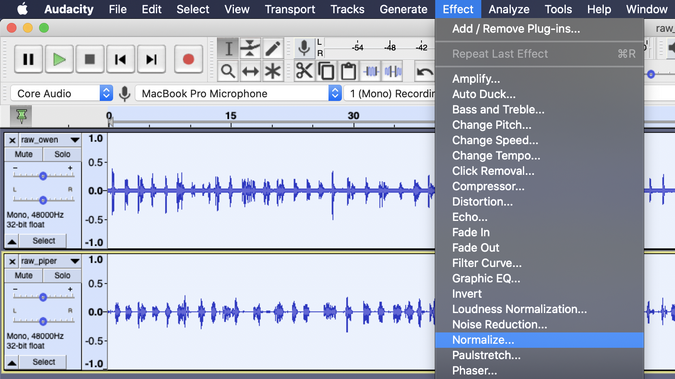Open the 1 (Mono) Recording channels dropdown
The height and width of the screenshot is (379, 675).
(x=390, y=93)
